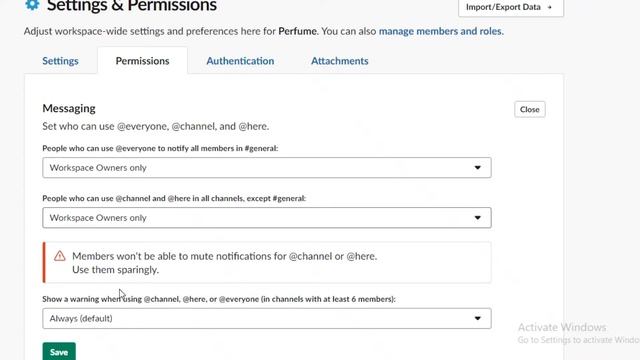Click the settings gear icon beside title

tap(32, 5)
